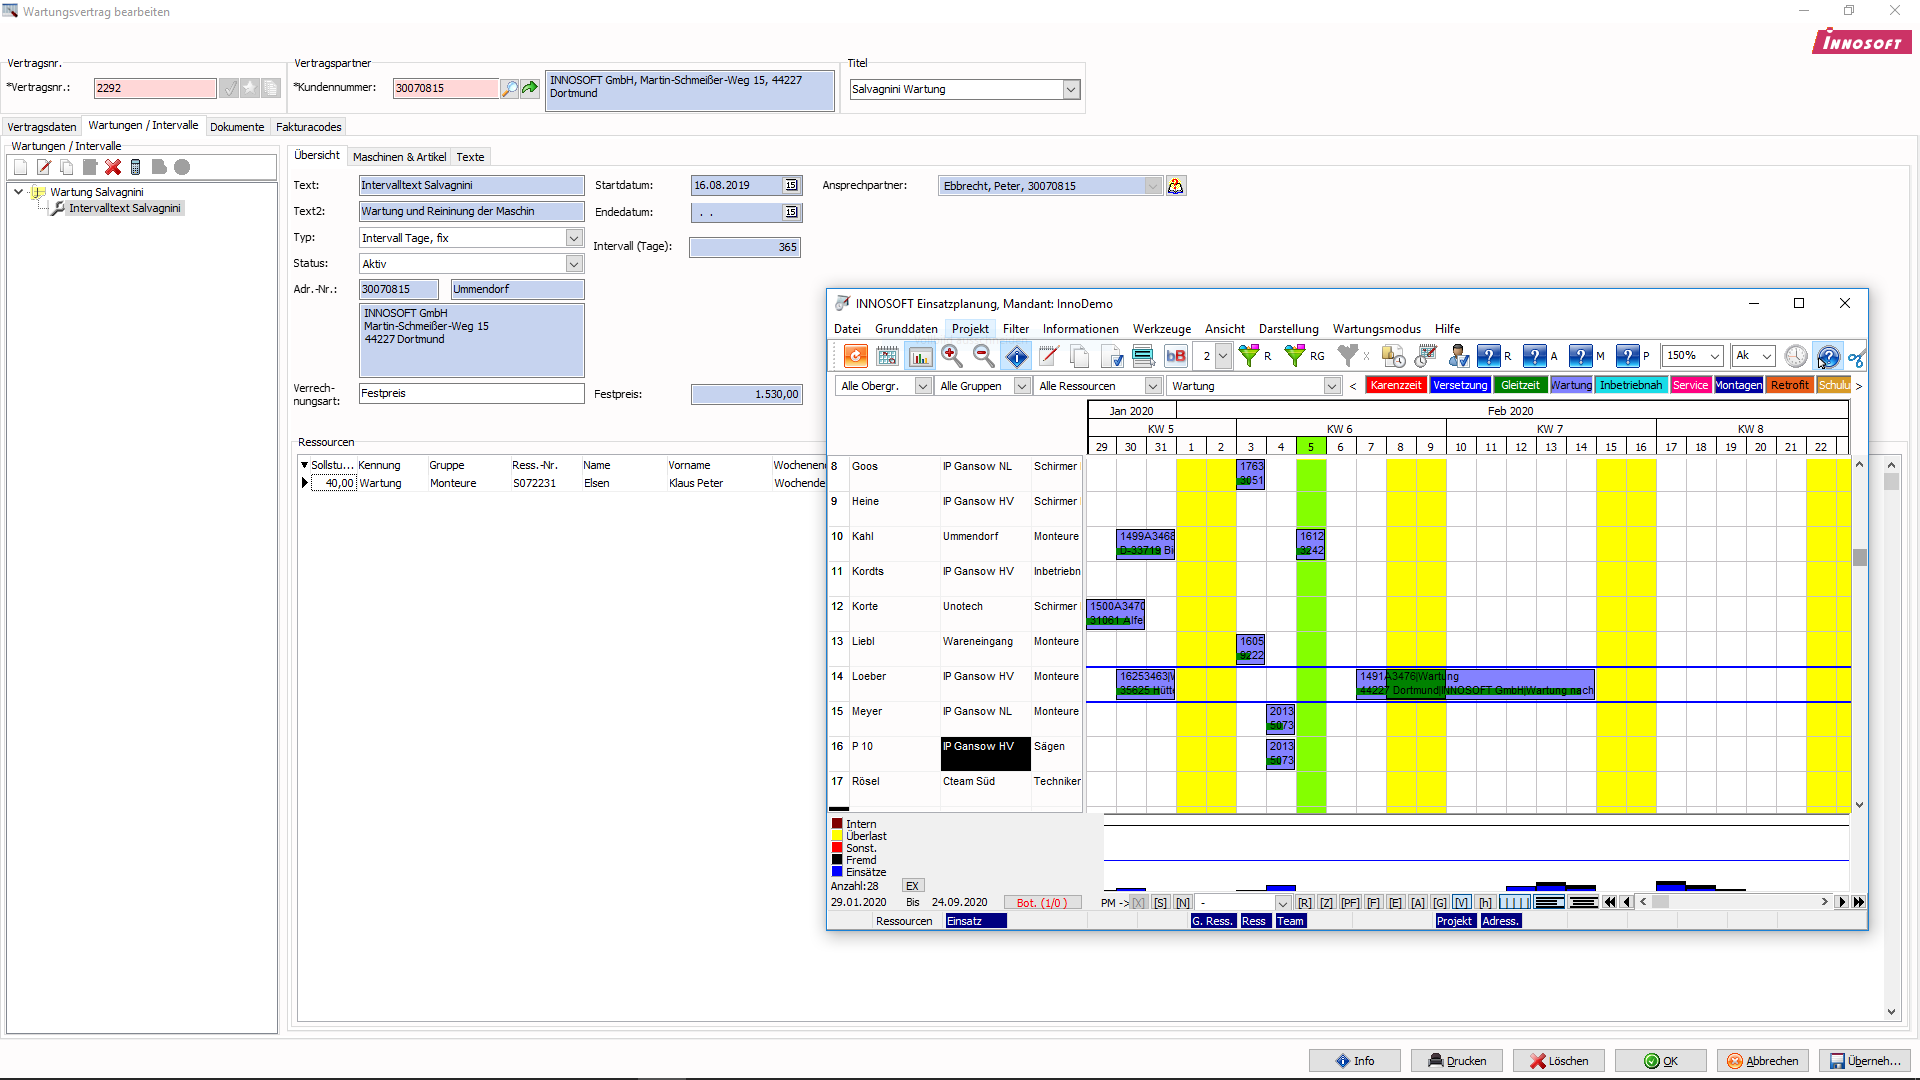1920x1080 pixels.
Task: Click the magnifier search icon beside Kundennummer
Action: (x=510, y=89)
